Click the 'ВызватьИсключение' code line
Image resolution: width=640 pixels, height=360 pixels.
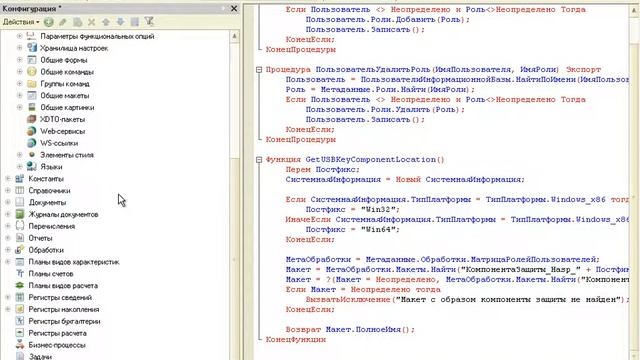tap(468, 299)
